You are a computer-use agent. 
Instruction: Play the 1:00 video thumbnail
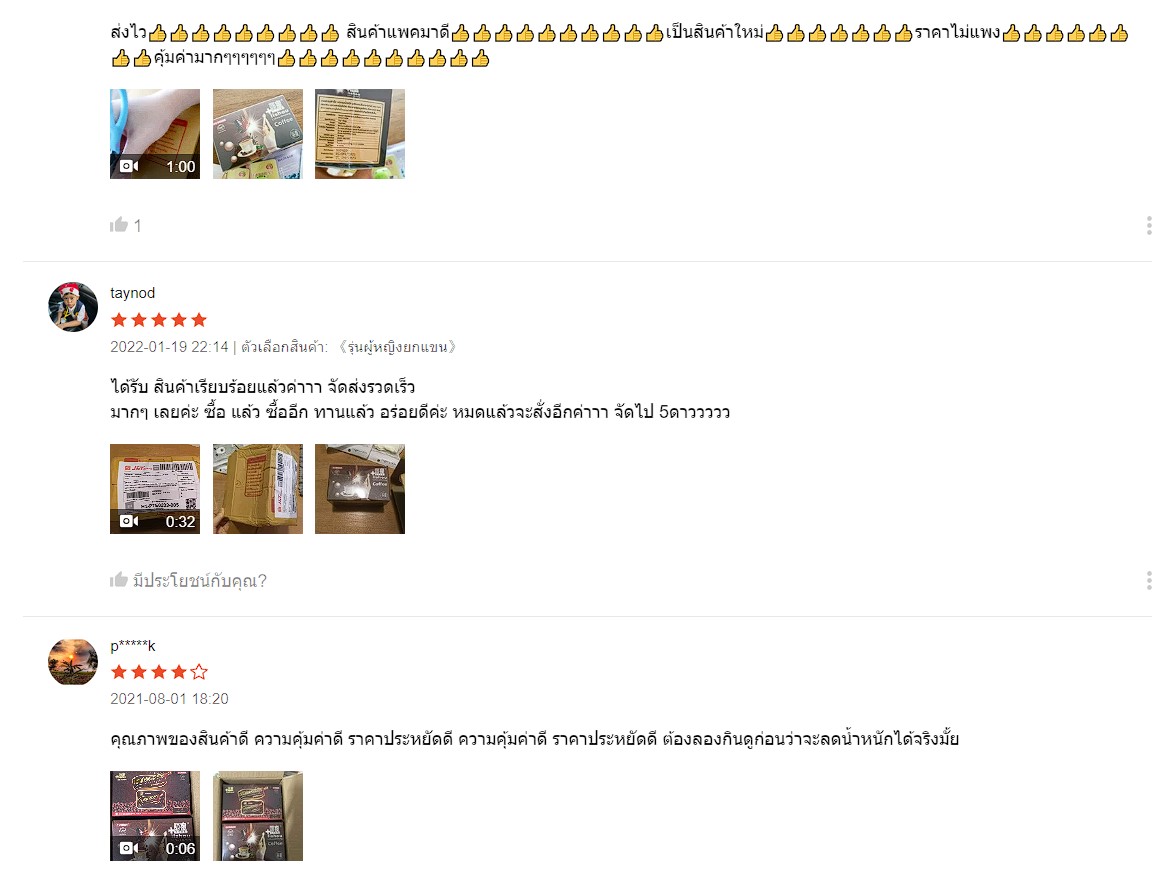click(155, 134)
